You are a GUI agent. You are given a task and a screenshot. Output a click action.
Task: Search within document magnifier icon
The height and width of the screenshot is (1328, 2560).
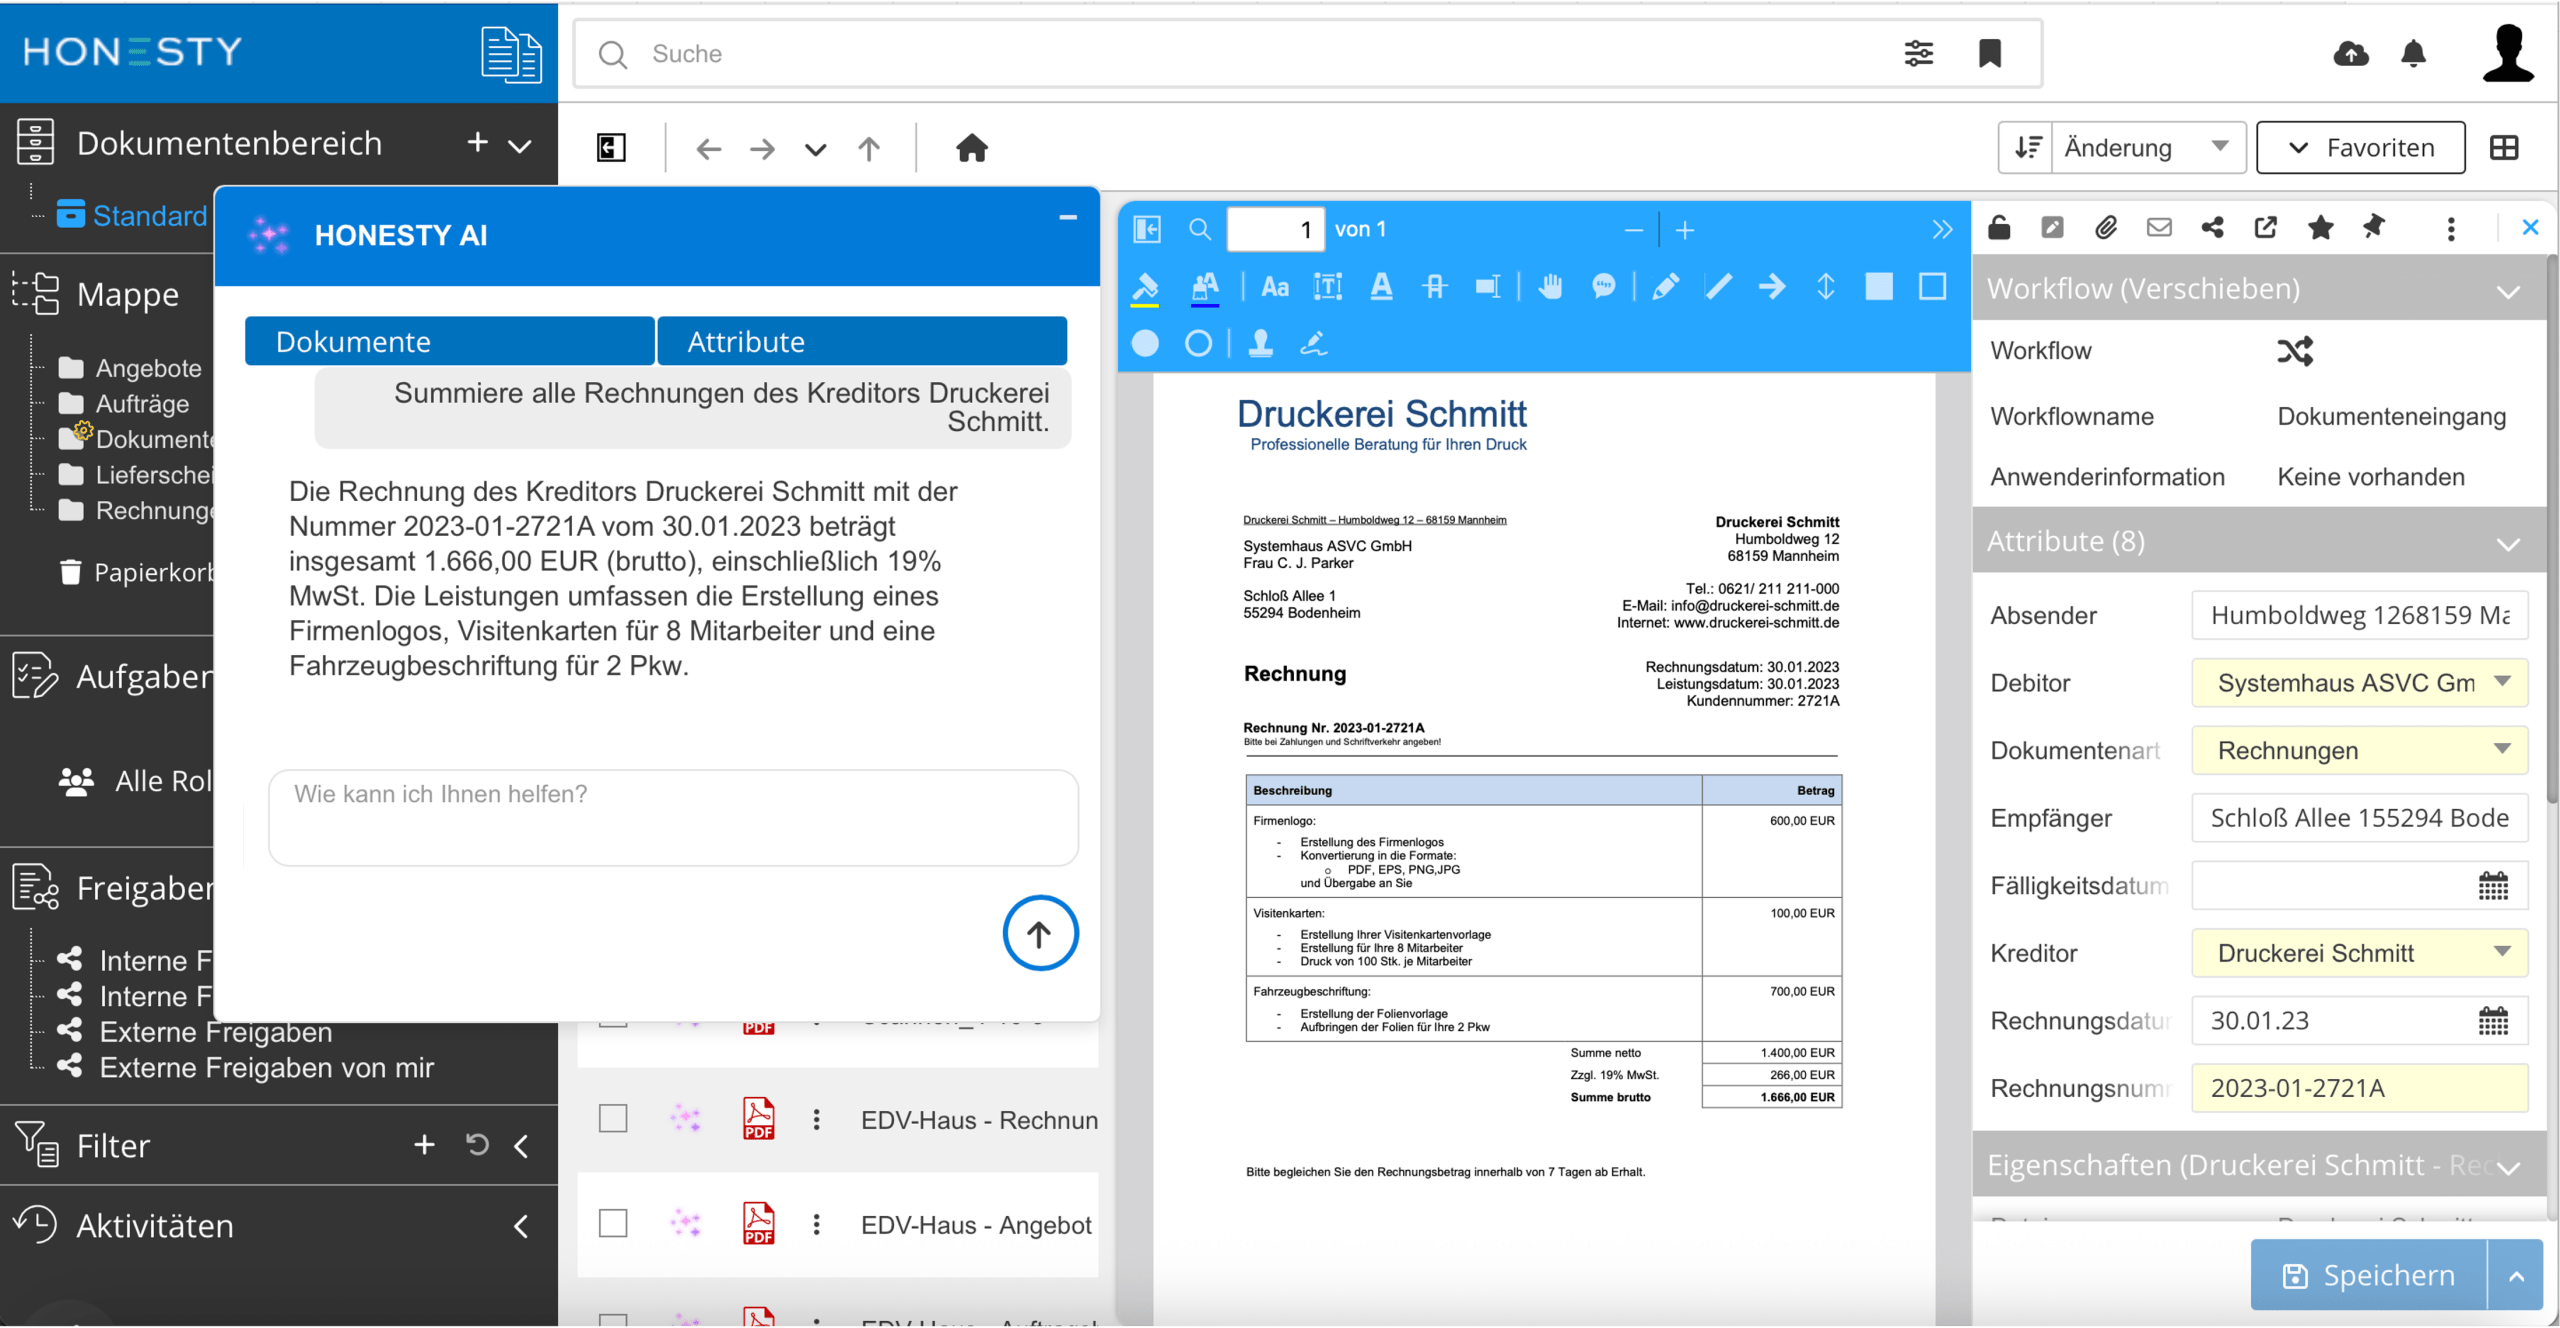click(1199, 230)
